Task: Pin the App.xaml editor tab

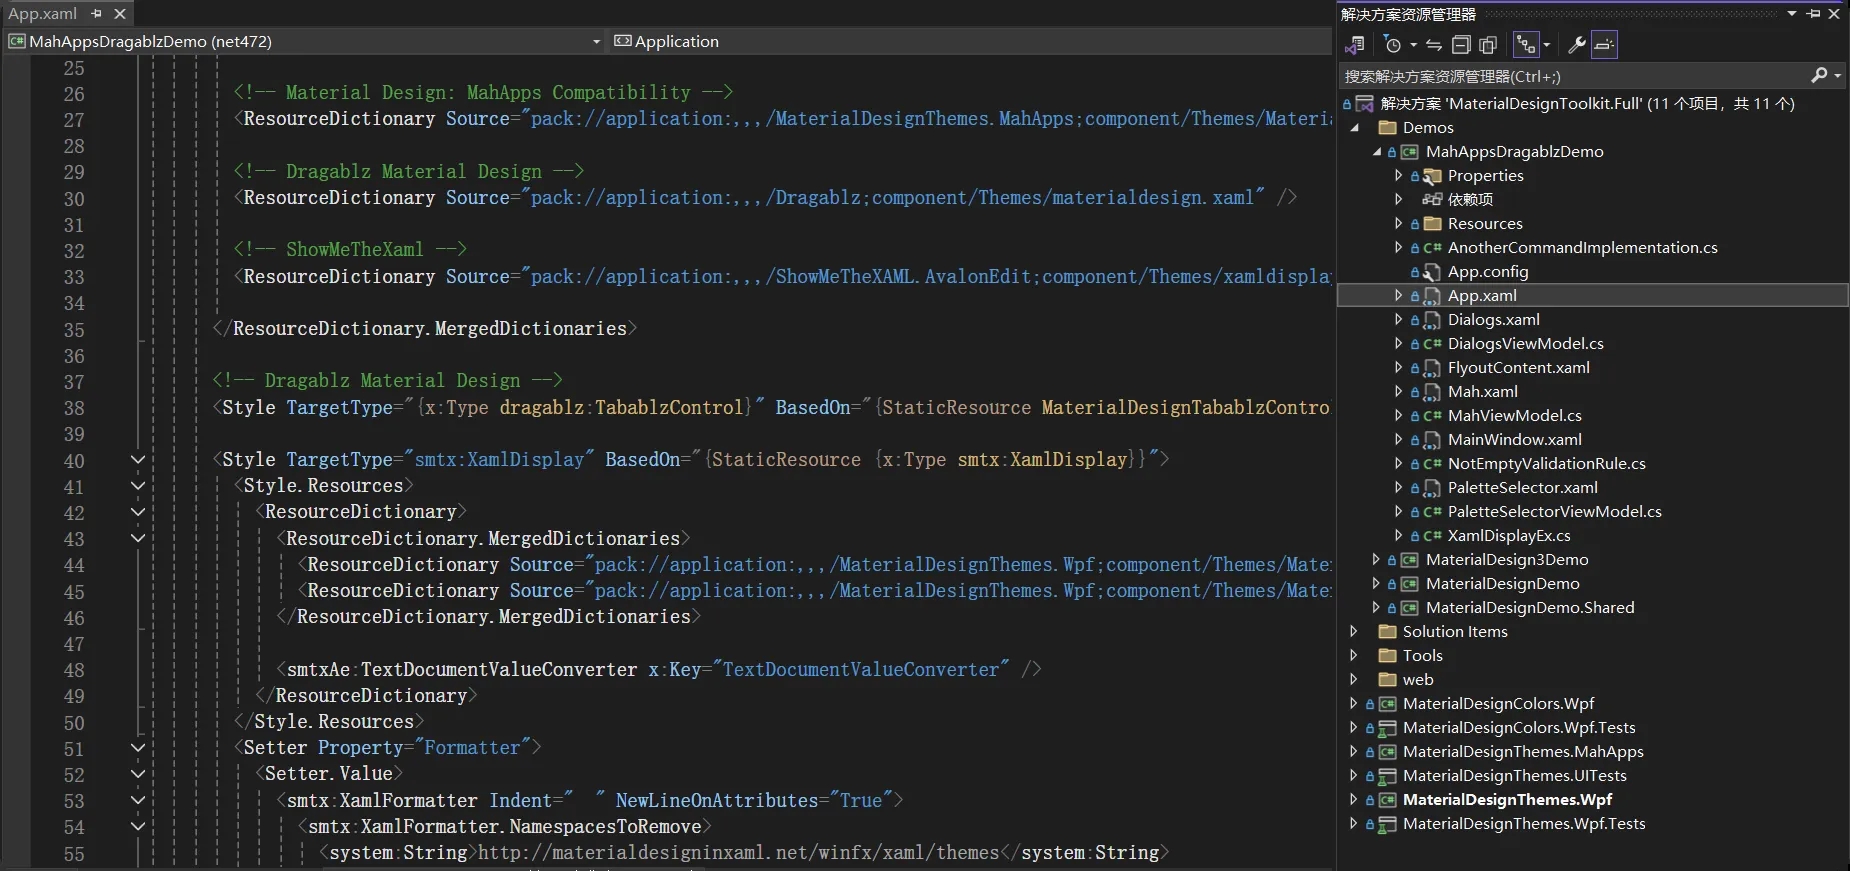Action: (x=97, y=14)
